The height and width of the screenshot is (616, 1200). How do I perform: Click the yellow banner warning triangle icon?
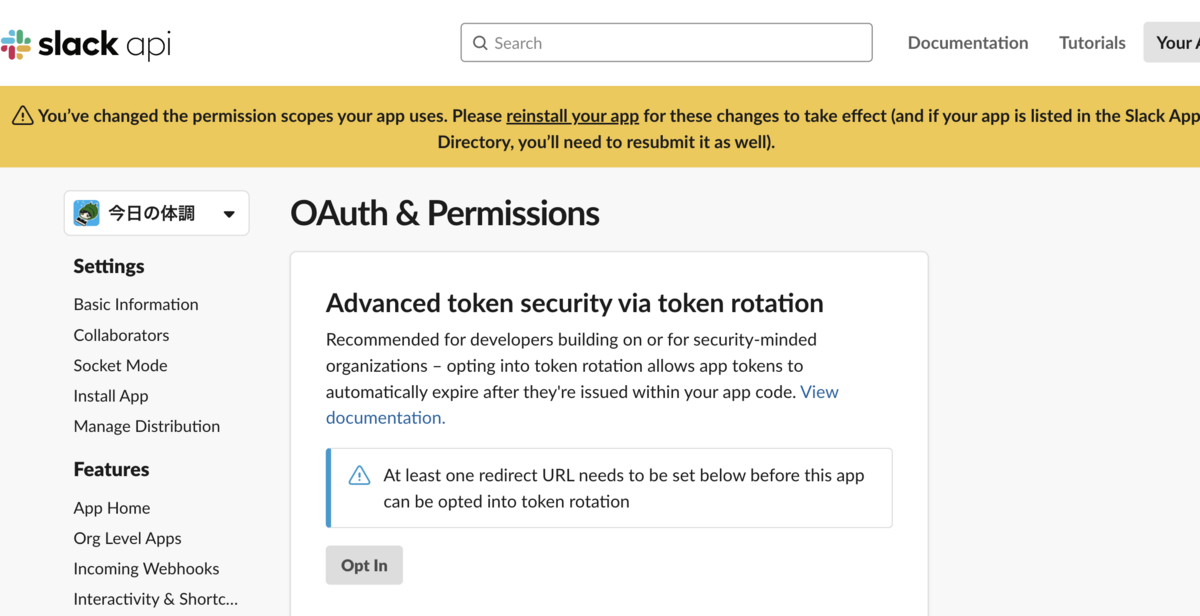pos(23,116)
